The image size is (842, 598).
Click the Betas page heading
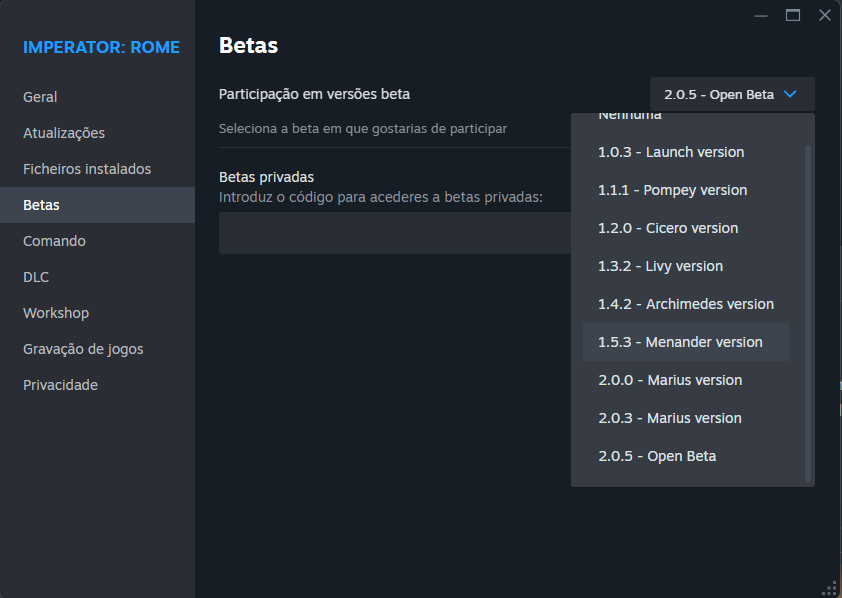(x=249, y=46)
